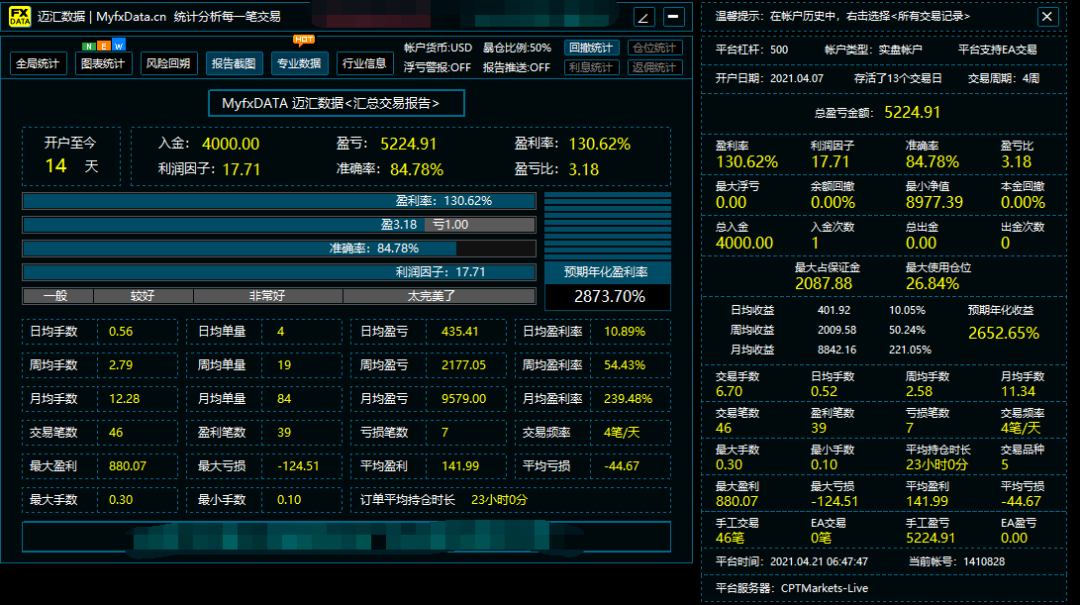Viewport: 1080px width, 605px height.
Task: Toggle the 浮亏警报 OFF setting
Action: tap(437, 67)
